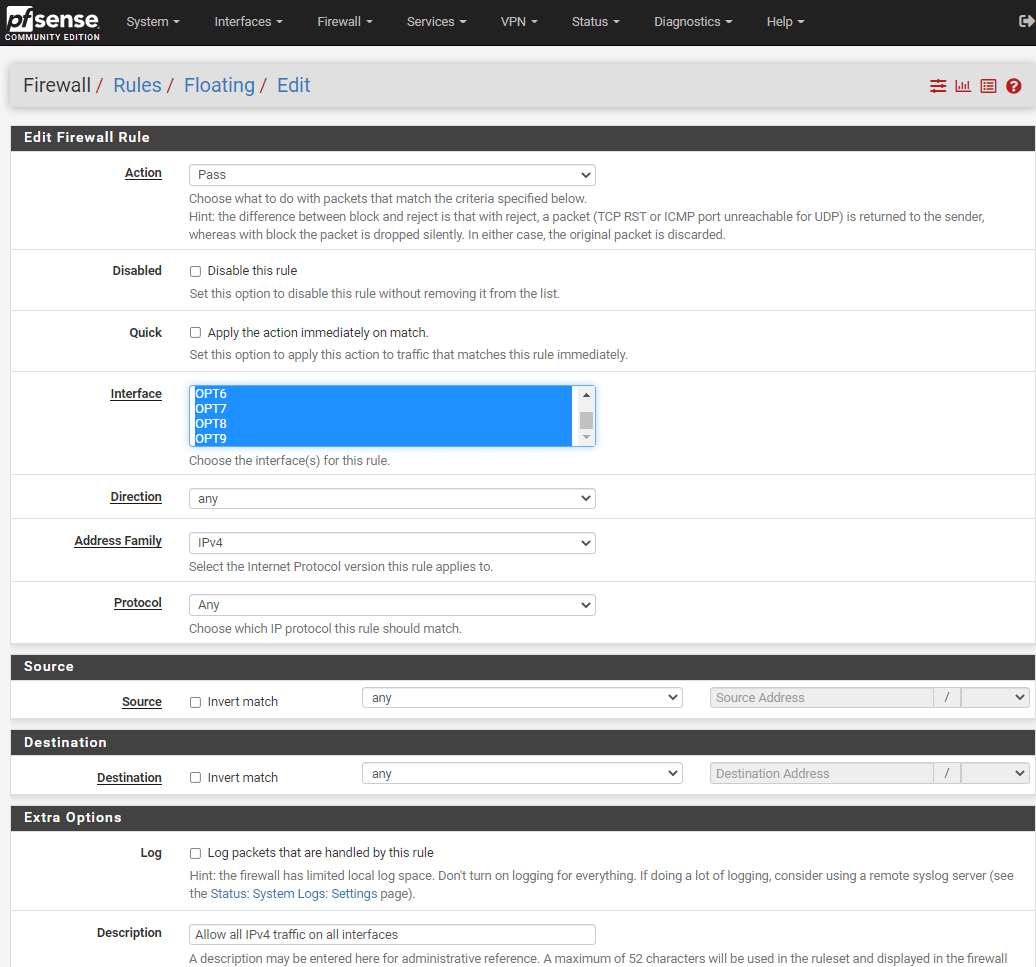
Task: Check Invert match for Source
Action: [195, 701]
